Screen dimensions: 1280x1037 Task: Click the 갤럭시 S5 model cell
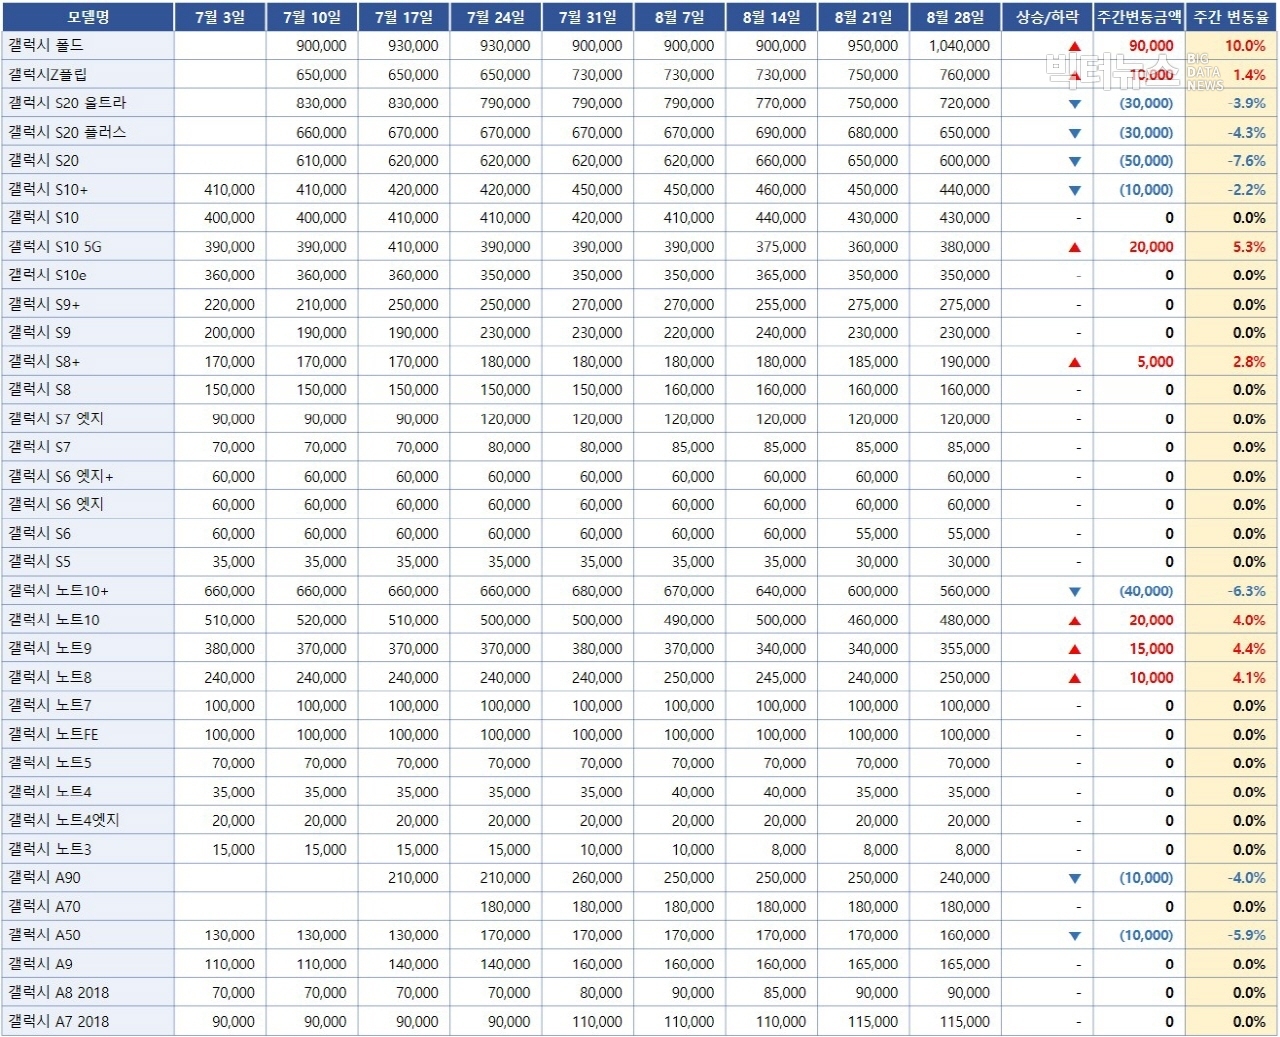click(88, 562)
